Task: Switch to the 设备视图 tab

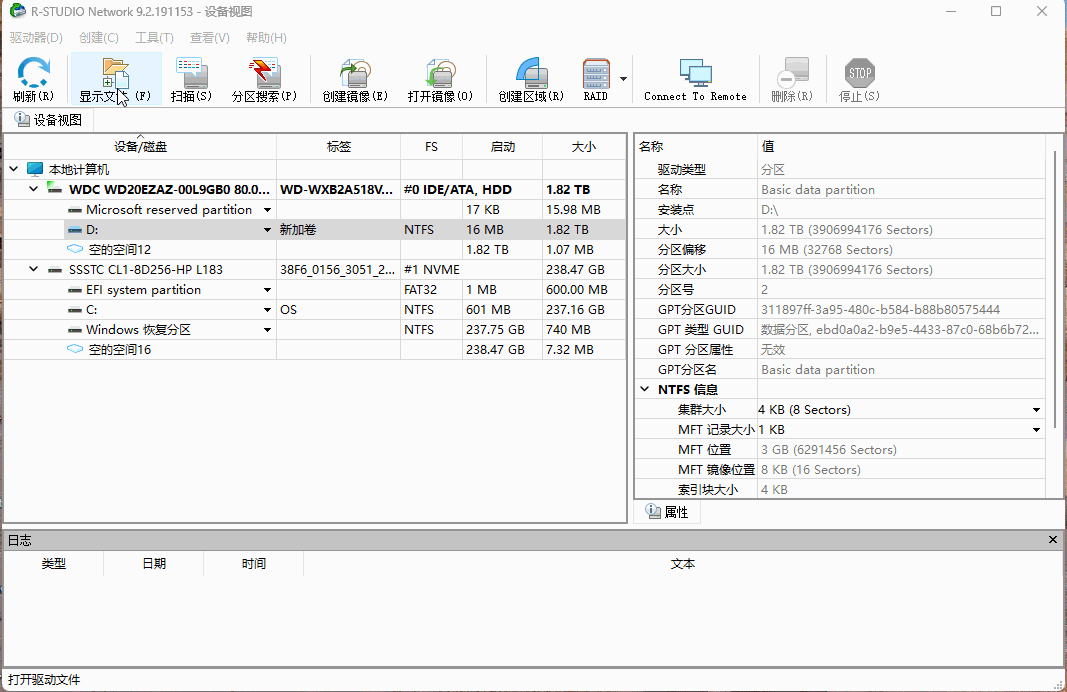Action: click(x=48, y=120)
